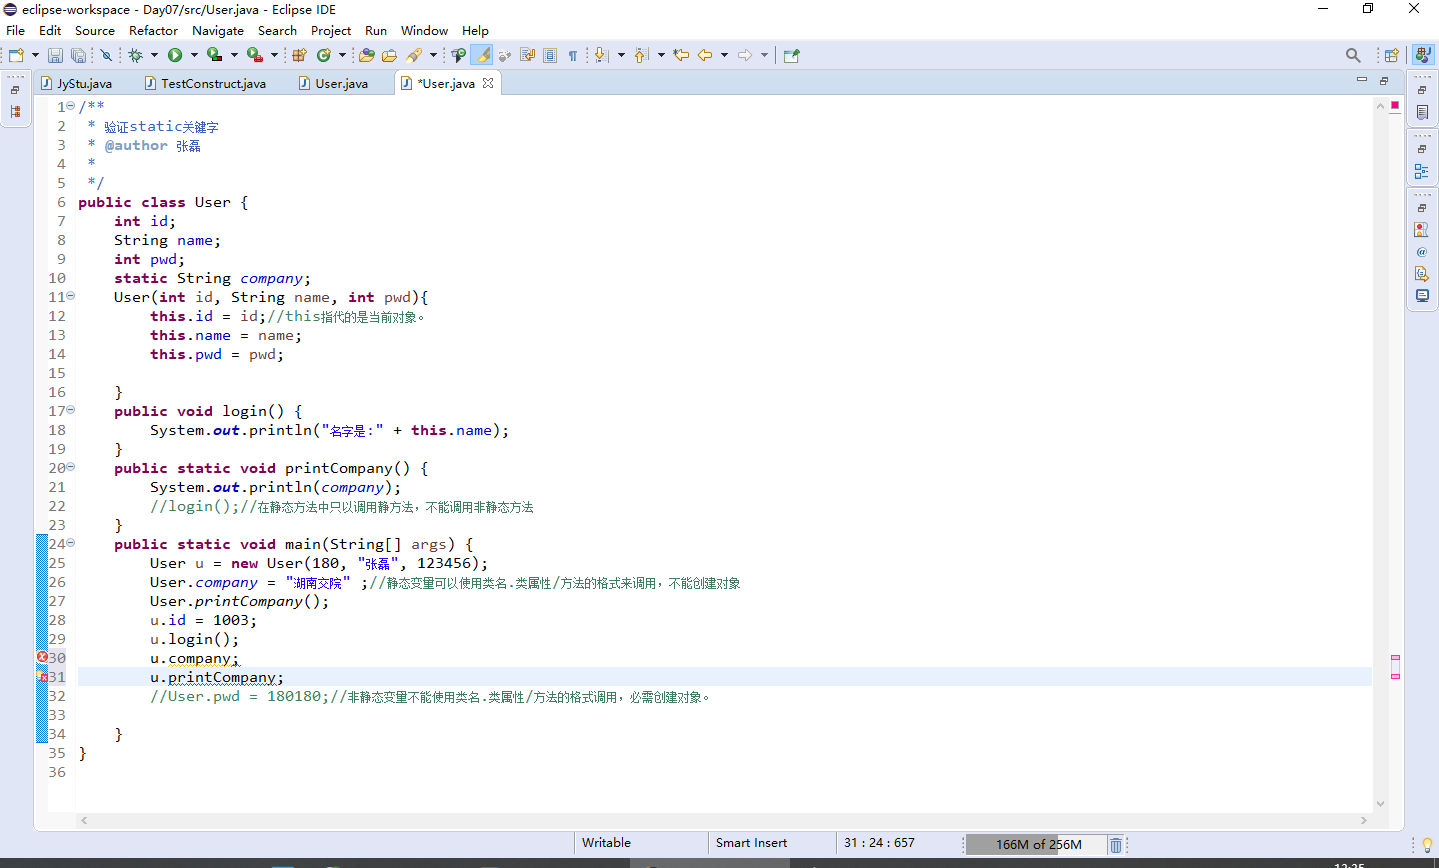Click the heap status 166M of 256M
The width and height of the screenshot is (1439, 868).
pos(1037,844)
